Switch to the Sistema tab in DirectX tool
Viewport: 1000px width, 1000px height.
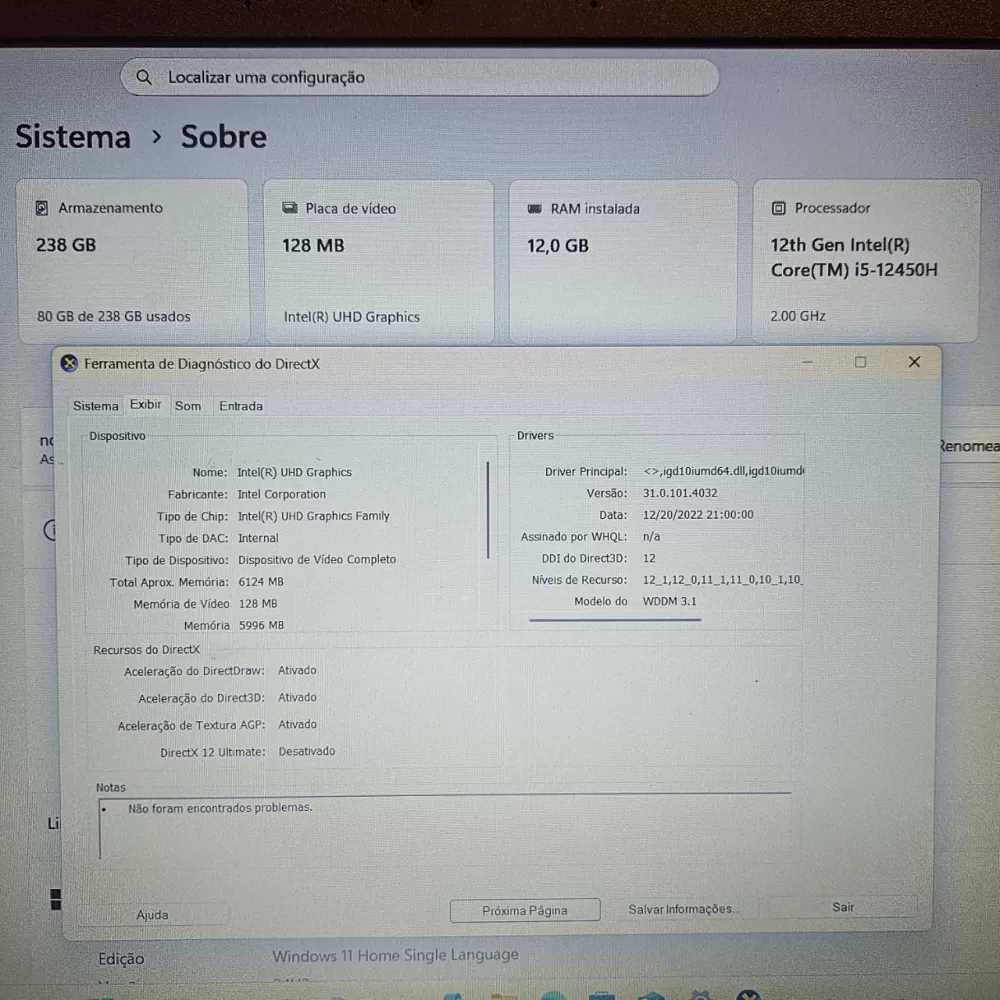pos(96,406)
